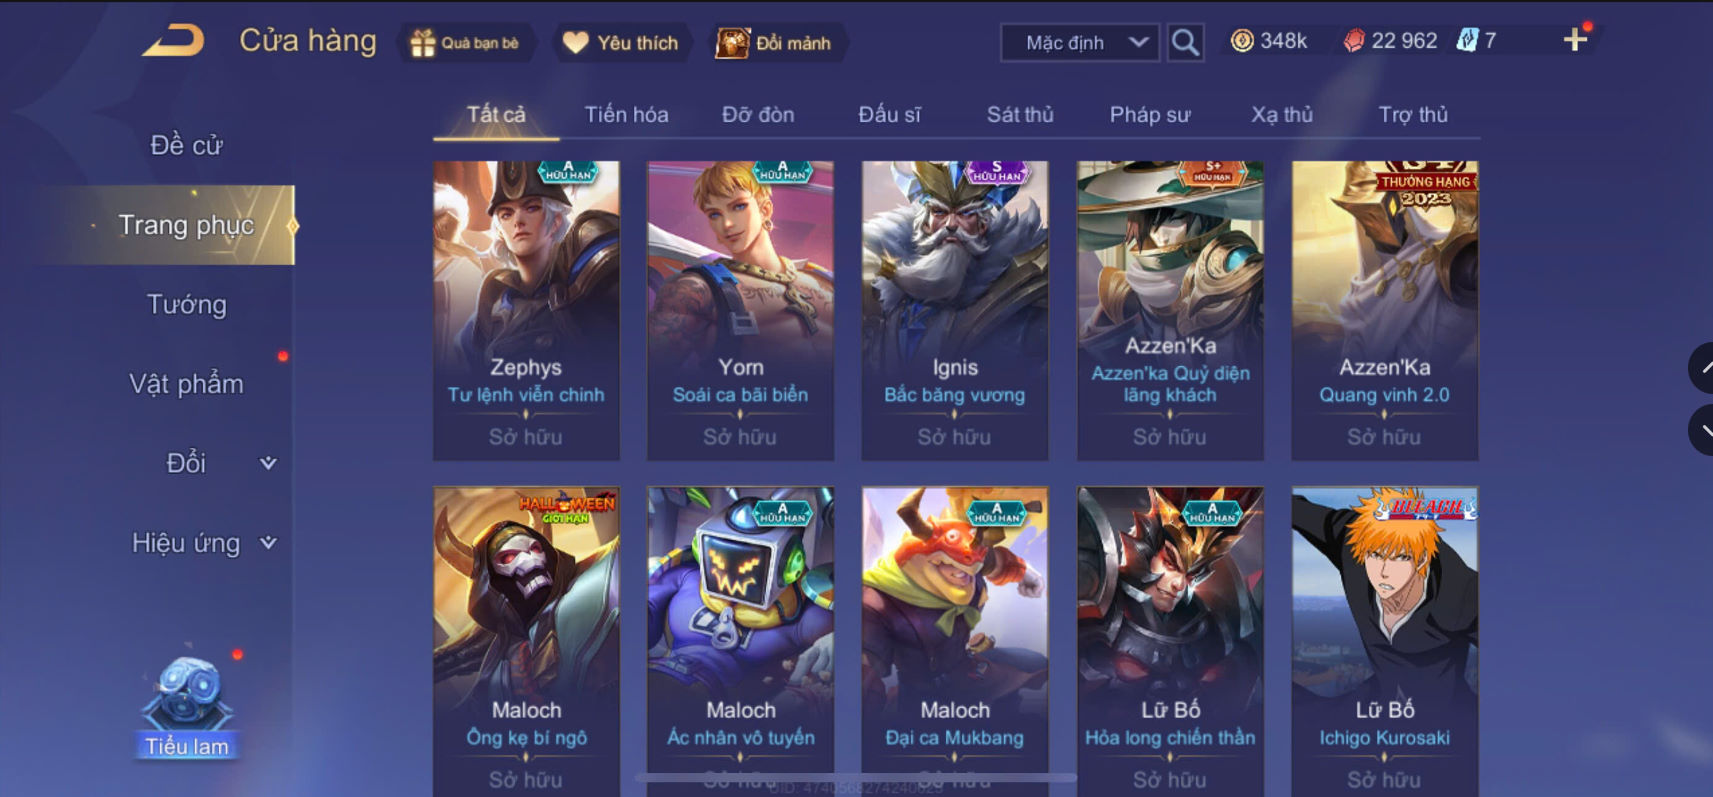The image size is (1713, 797).
Task: Click the gold coin balance icon
Action: pyautogui.click(x=1242, y=41)
